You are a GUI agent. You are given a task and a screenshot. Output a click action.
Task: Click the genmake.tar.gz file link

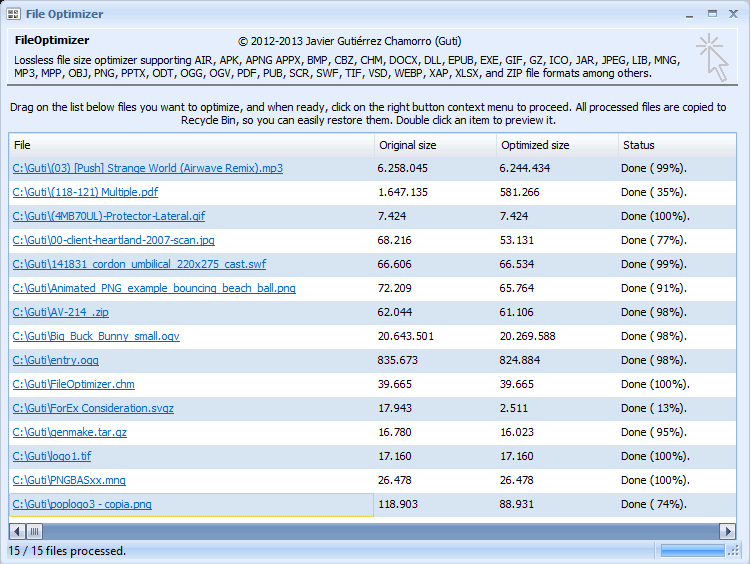[x=69, y=433]
